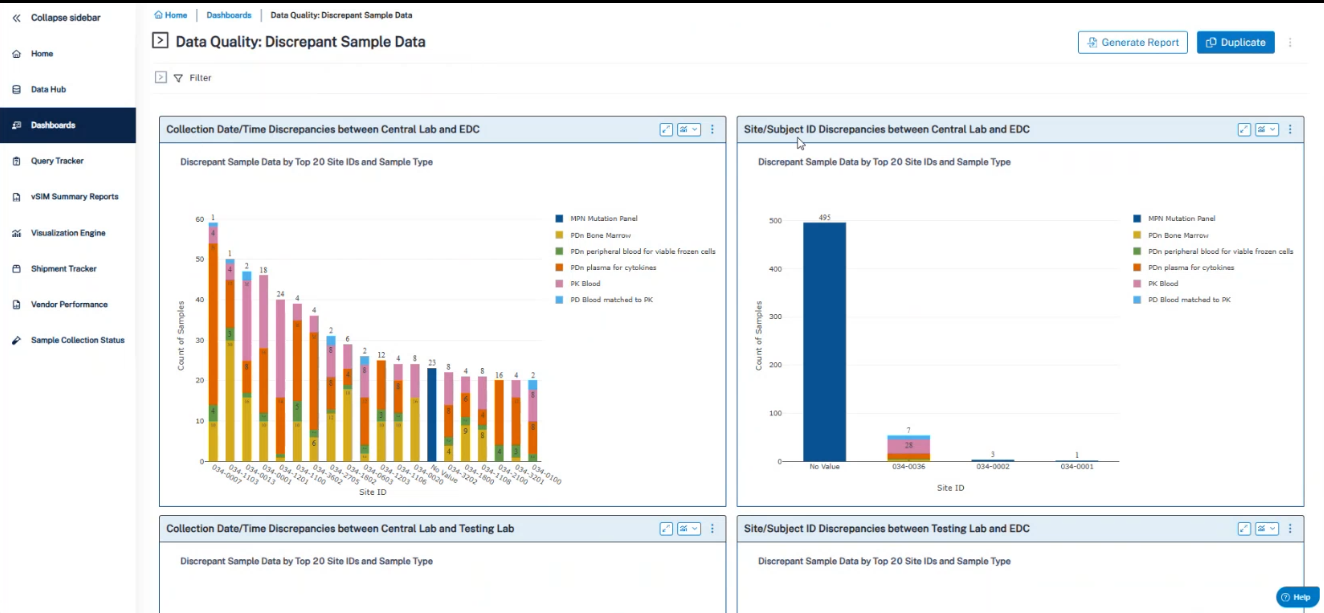
Task: Click the 034-0002 label on right chart axis
Action: [x=992, y=467]
